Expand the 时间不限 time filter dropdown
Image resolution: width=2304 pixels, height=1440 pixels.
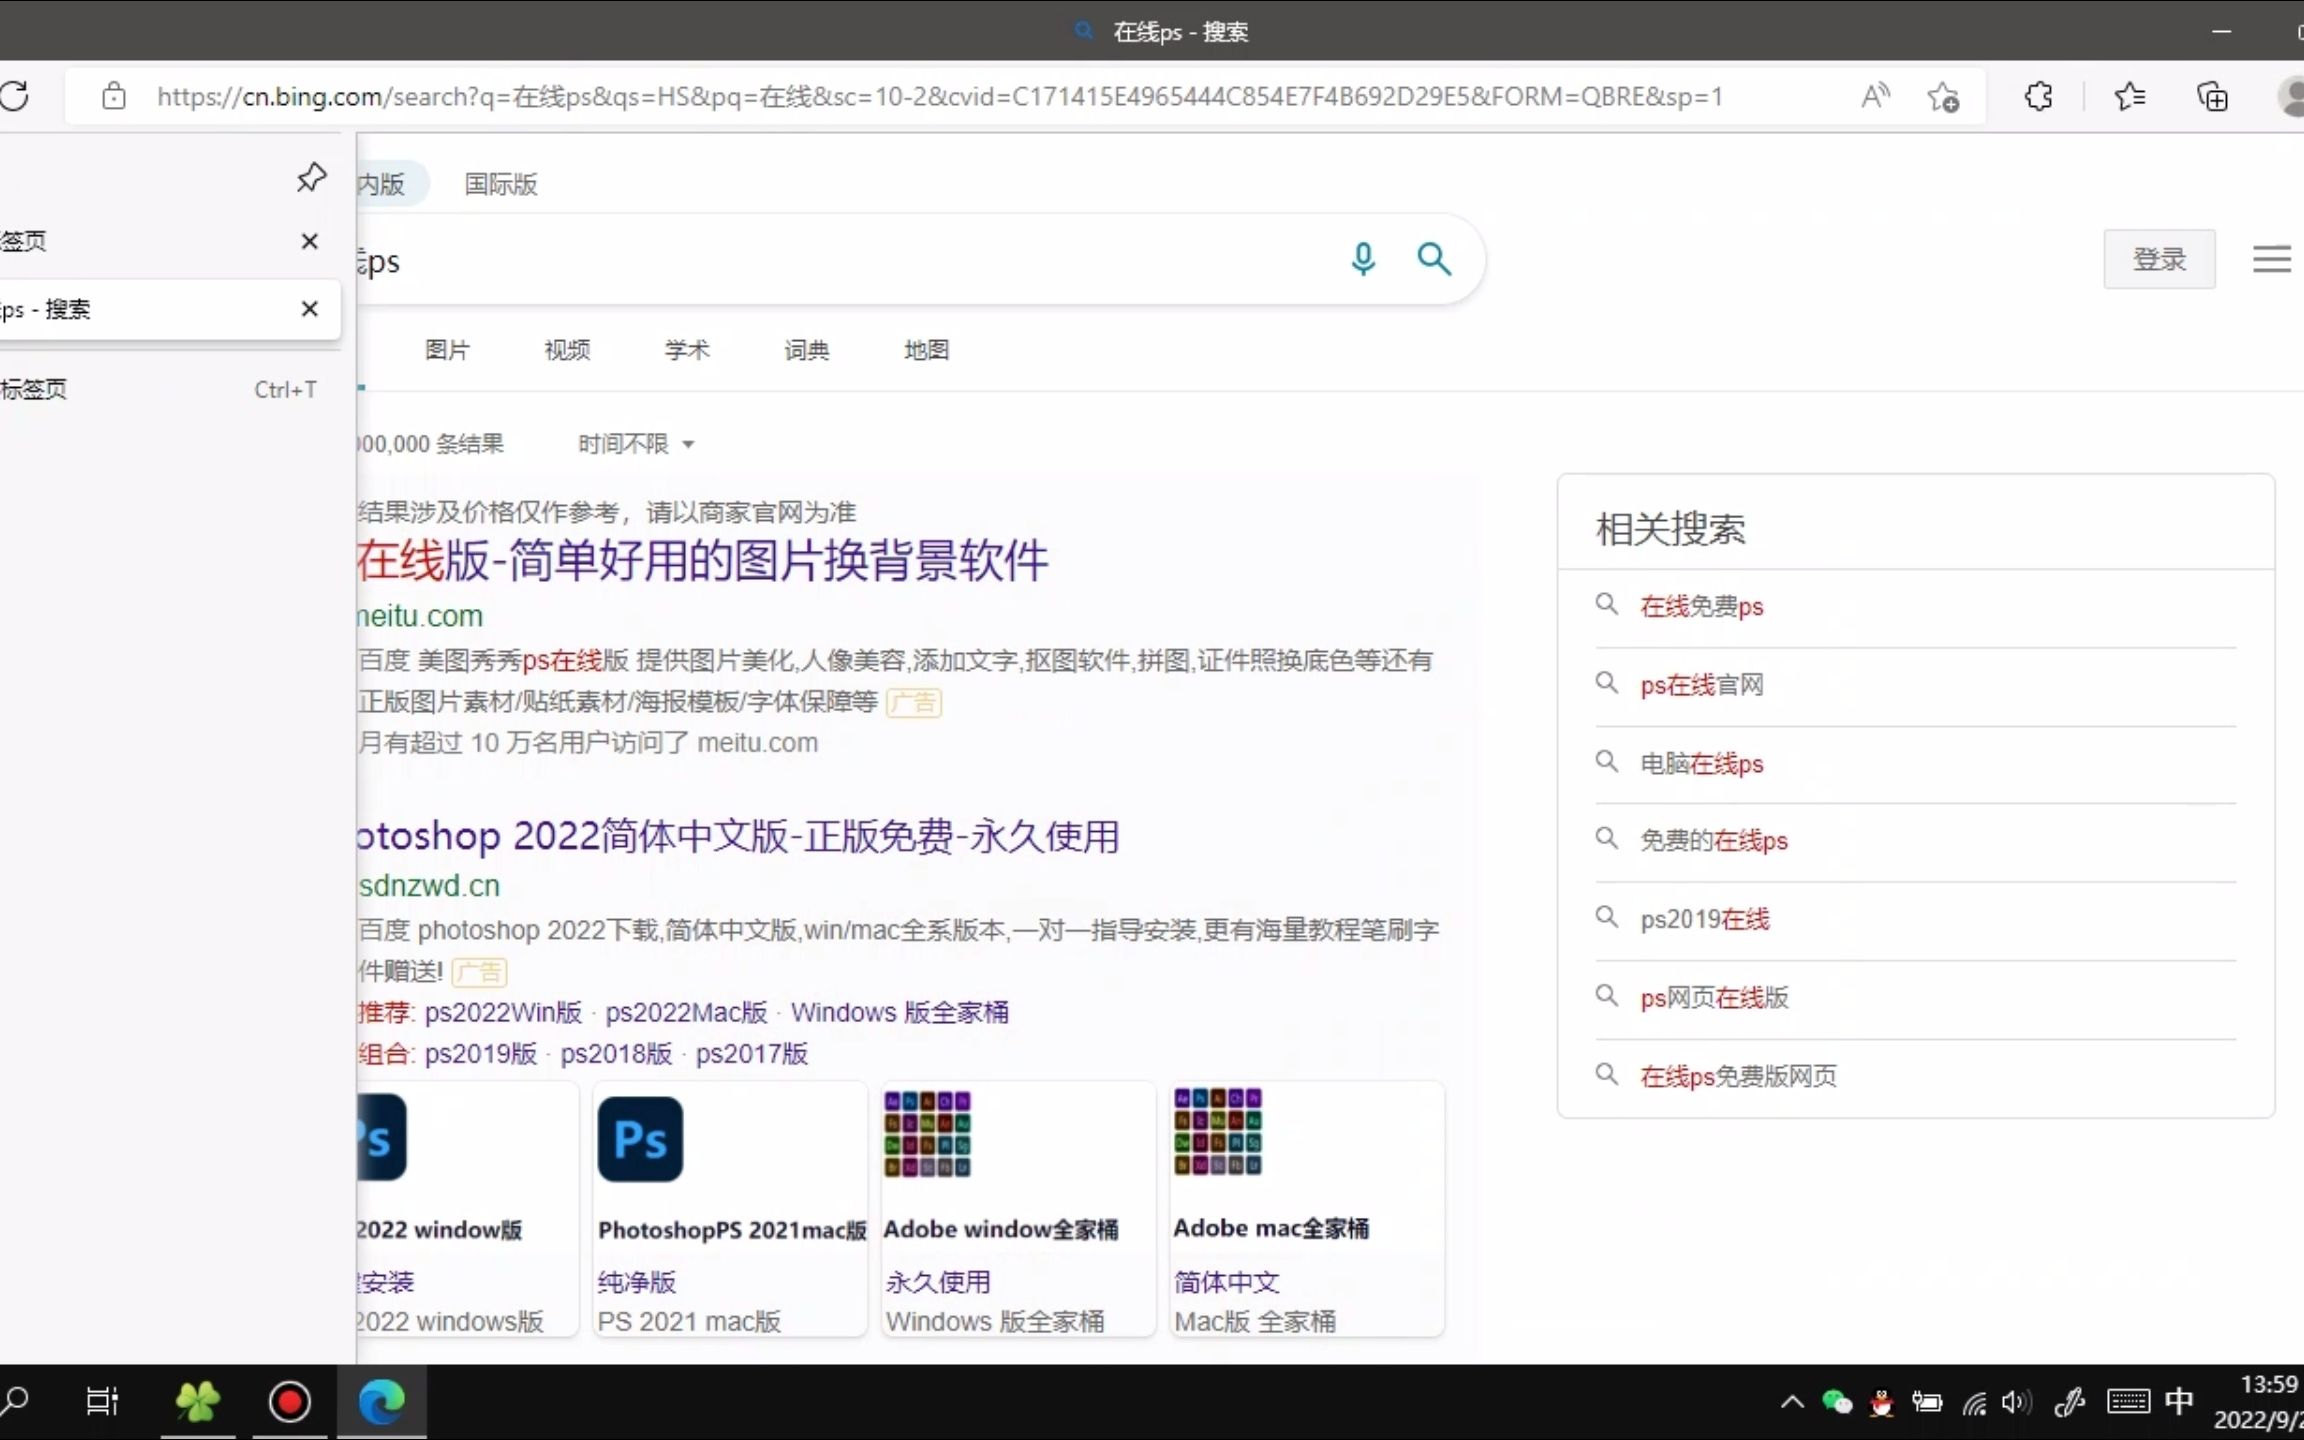point(636,443)
